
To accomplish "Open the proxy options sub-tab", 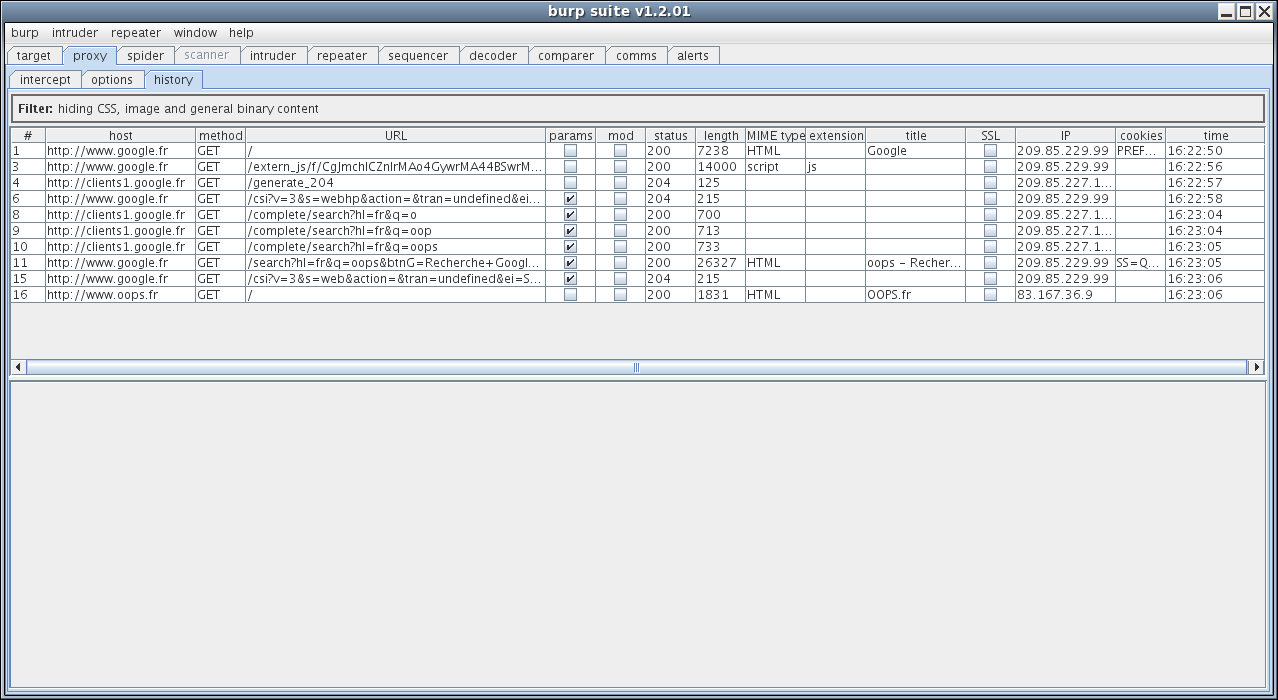I will point(112,80).
